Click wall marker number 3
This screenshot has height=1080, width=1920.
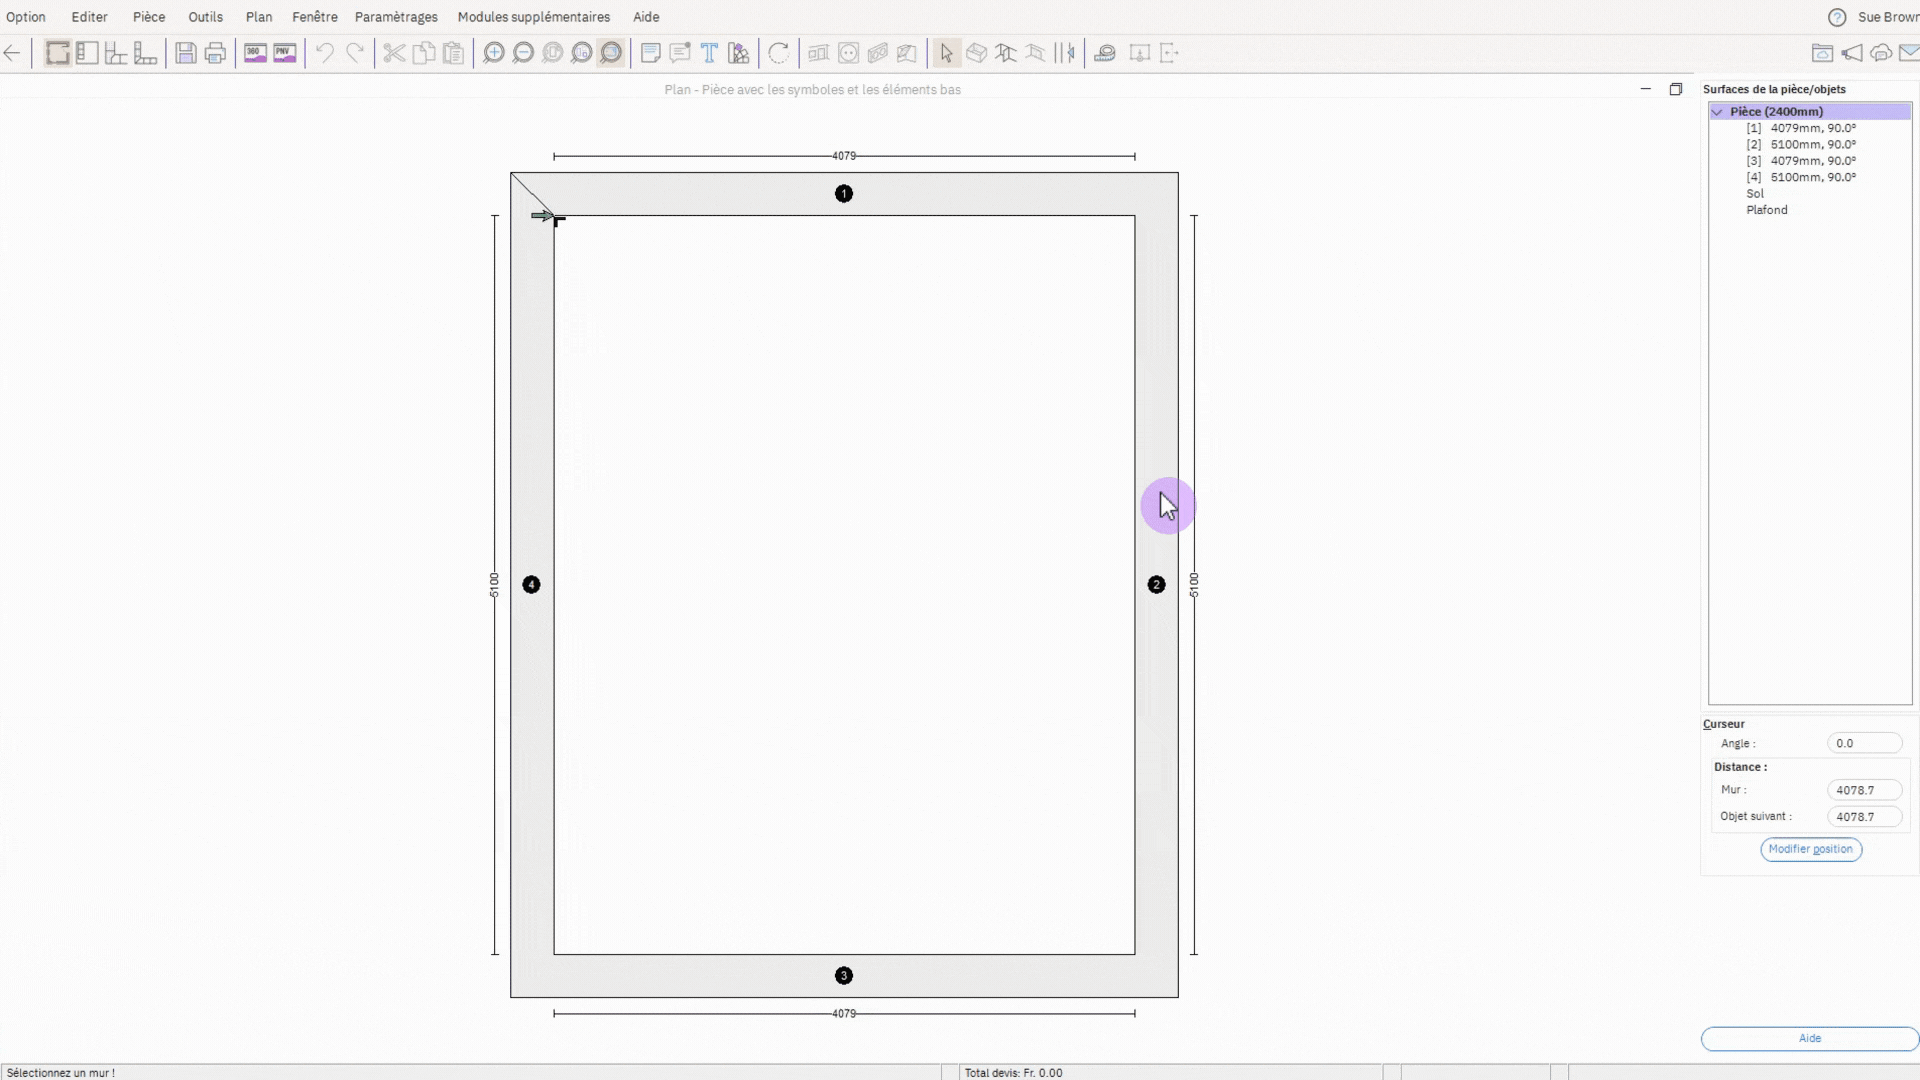coord(843,975)
